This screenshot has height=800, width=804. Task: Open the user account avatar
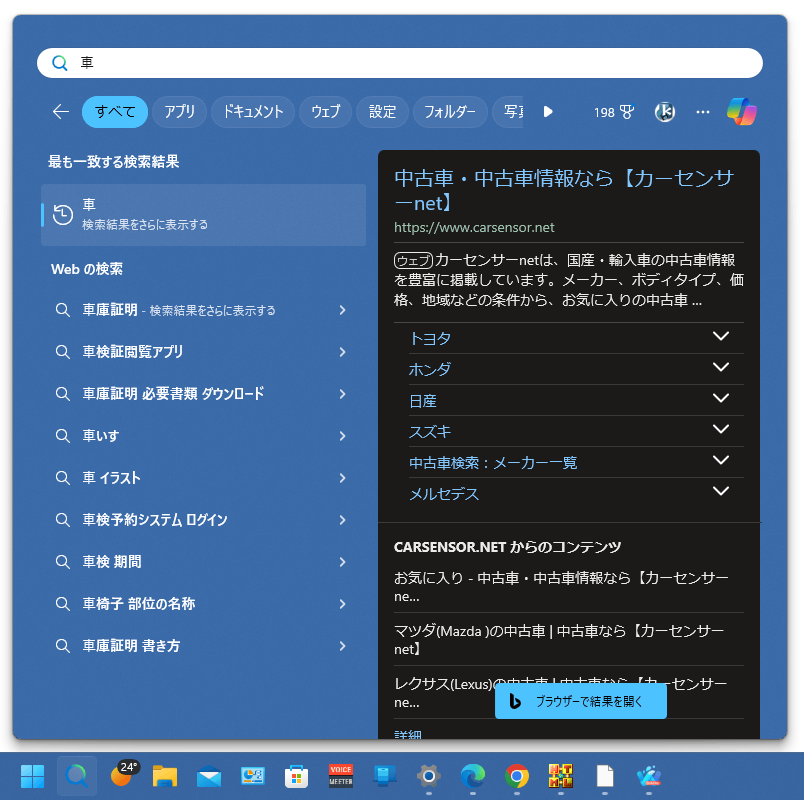pyautogui.click(x=665, y=112)
